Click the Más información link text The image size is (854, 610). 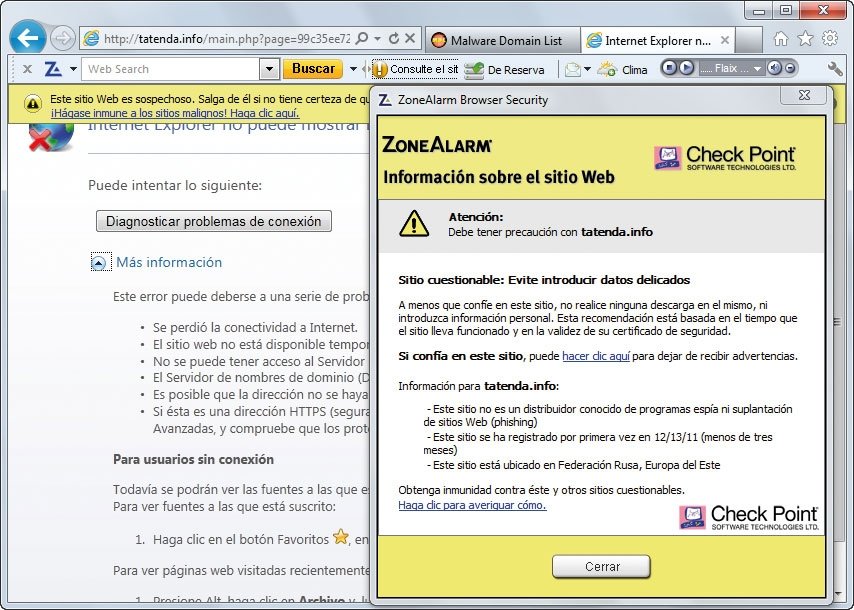click(169, 263)
